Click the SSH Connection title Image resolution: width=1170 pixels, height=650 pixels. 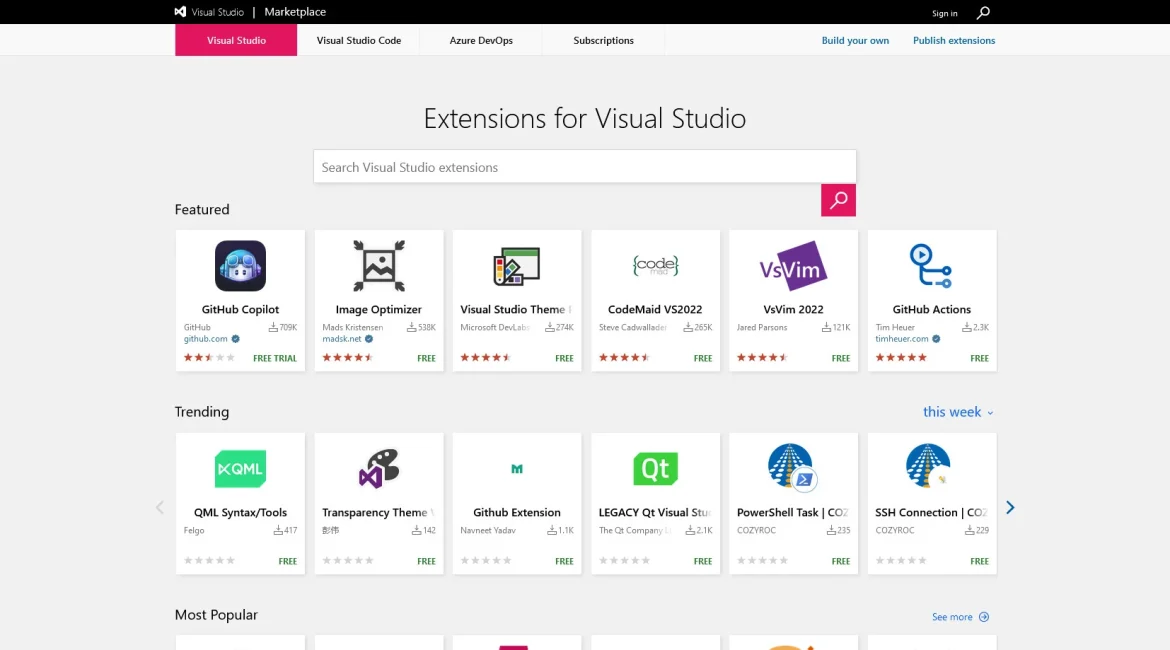(931, 513)
